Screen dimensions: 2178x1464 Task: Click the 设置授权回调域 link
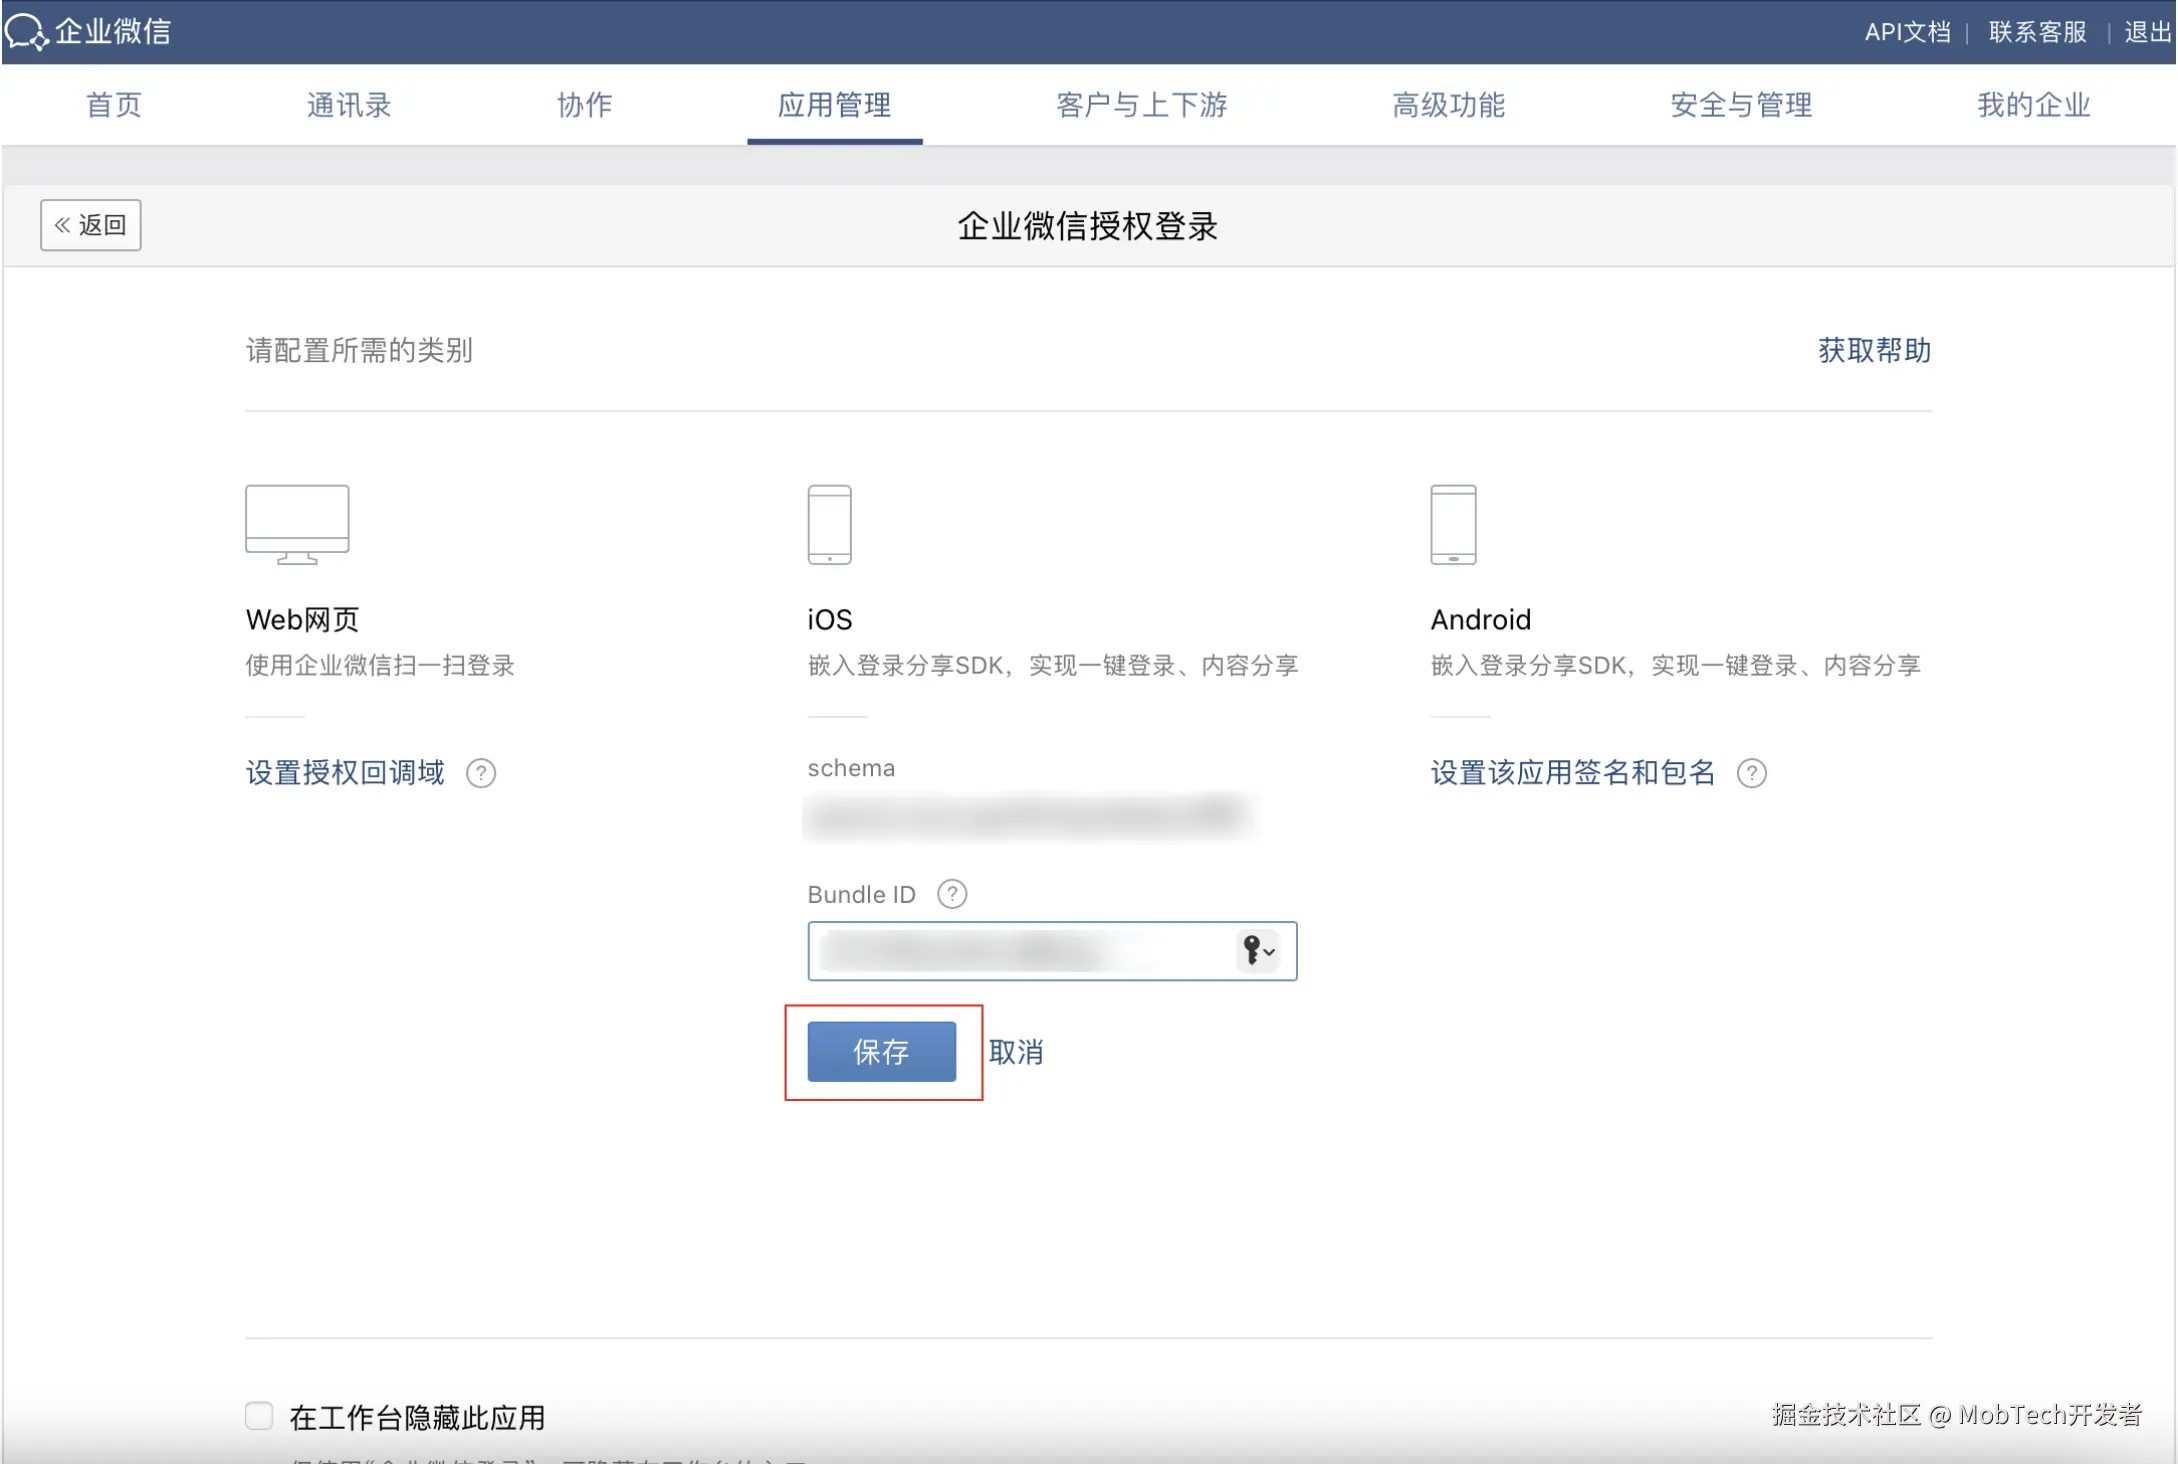coord(345,773)
